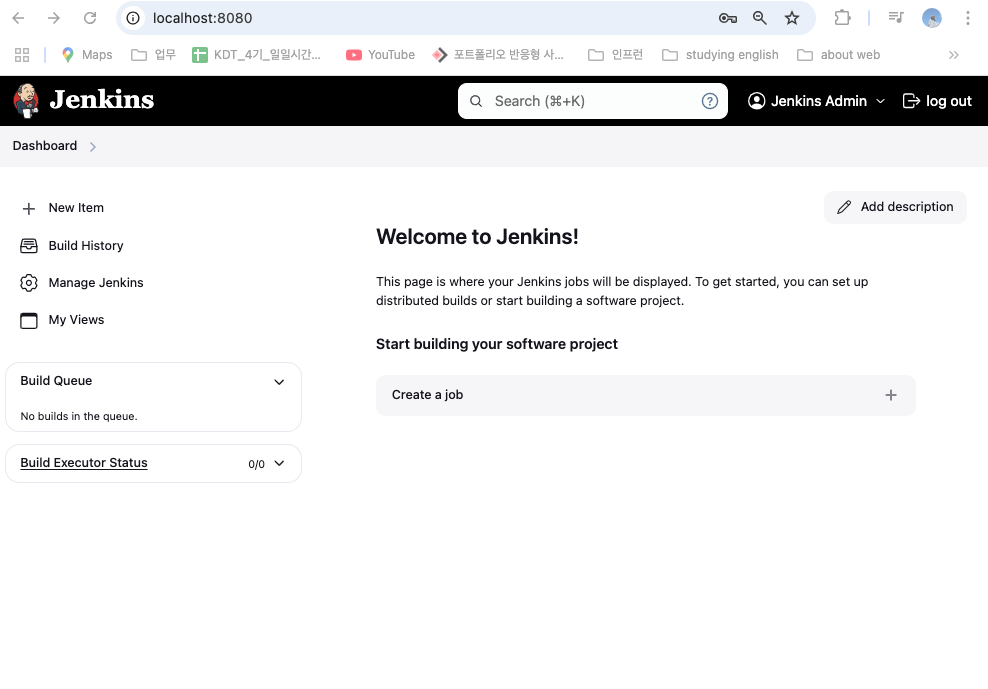Open the about web bookmark folder

(x=838, y=55)
